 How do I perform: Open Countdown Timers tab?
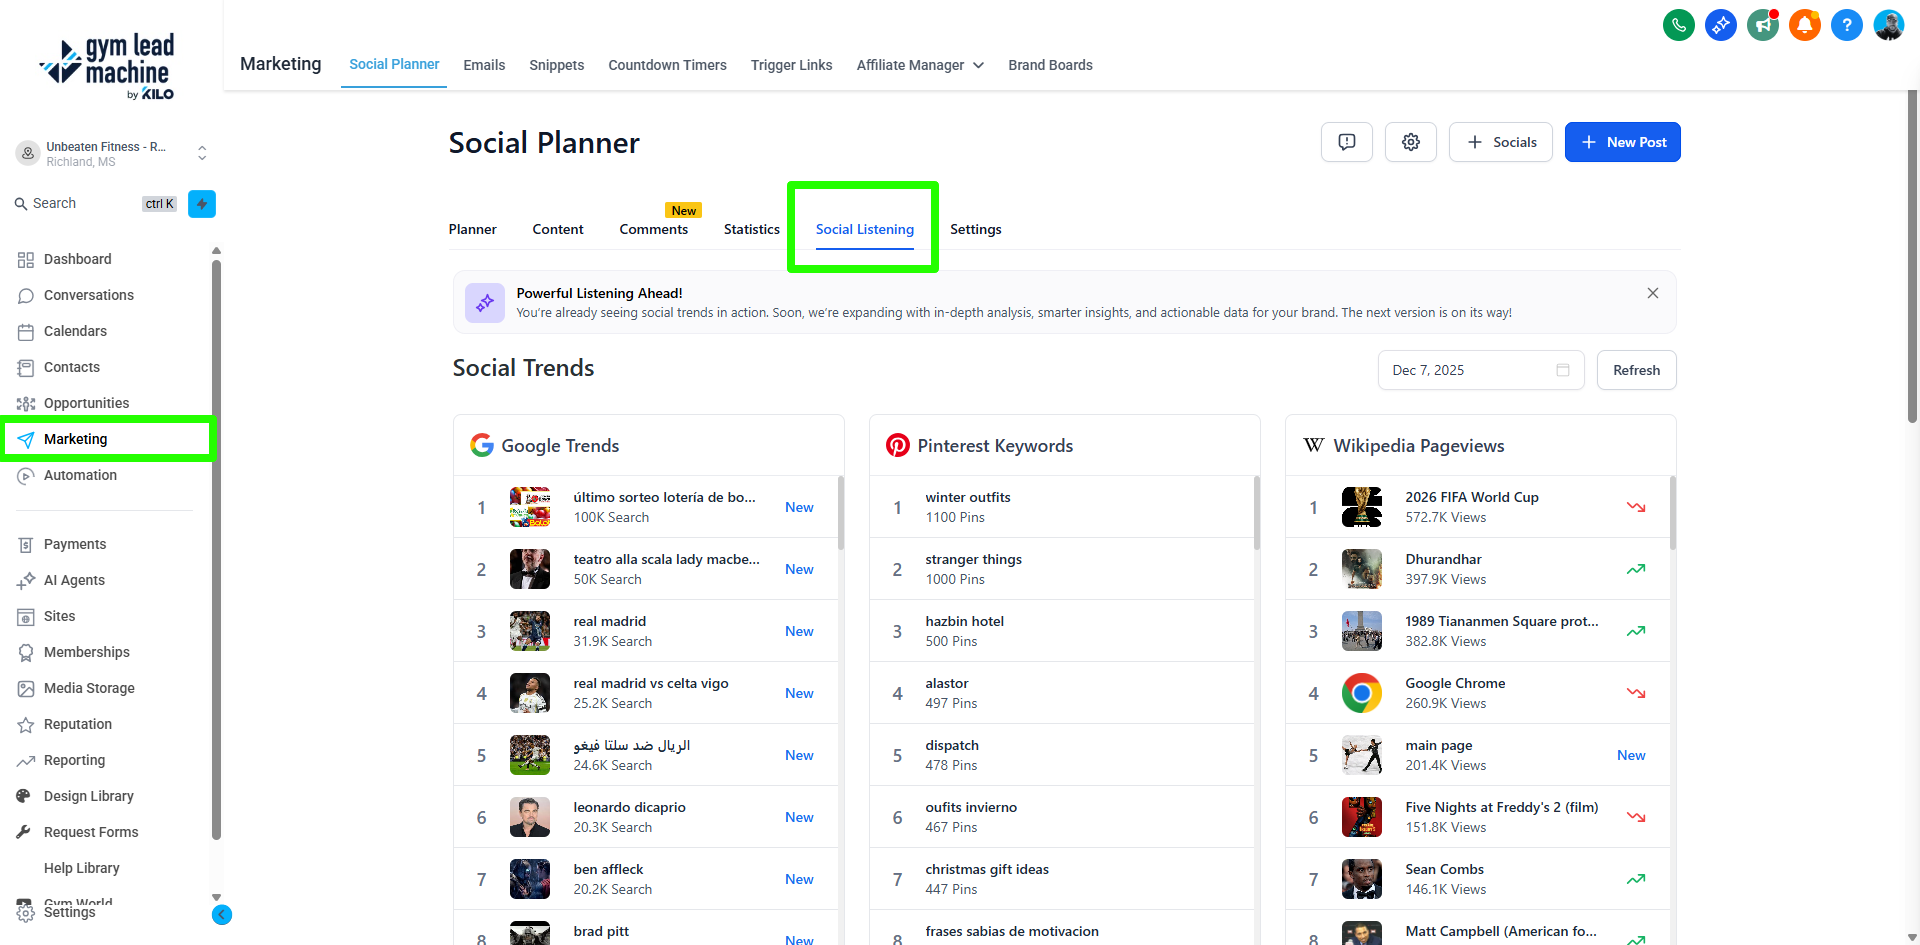[x=668, y=65]
